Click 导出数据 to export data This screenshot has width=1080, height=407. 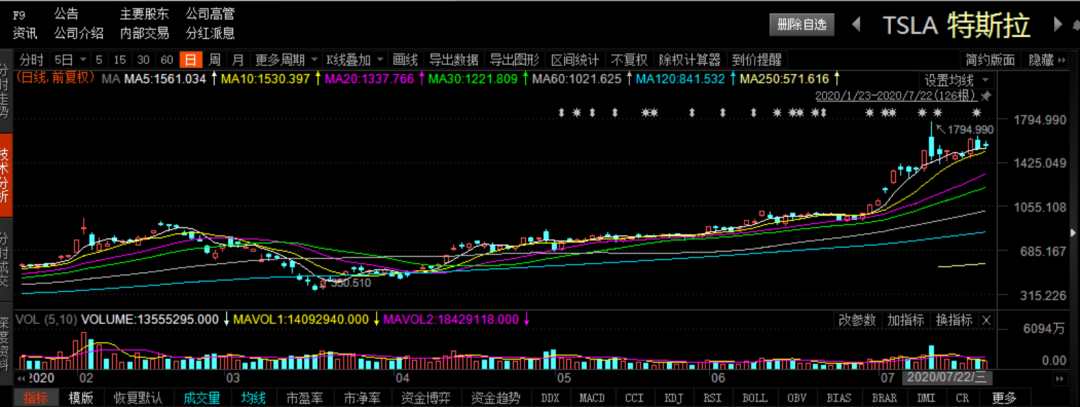click(x=454, y=60)
